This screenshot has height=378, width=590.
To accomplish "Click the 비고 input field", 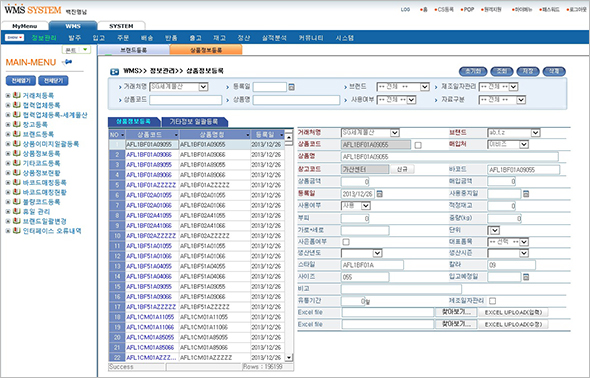I will pos(401,289).
